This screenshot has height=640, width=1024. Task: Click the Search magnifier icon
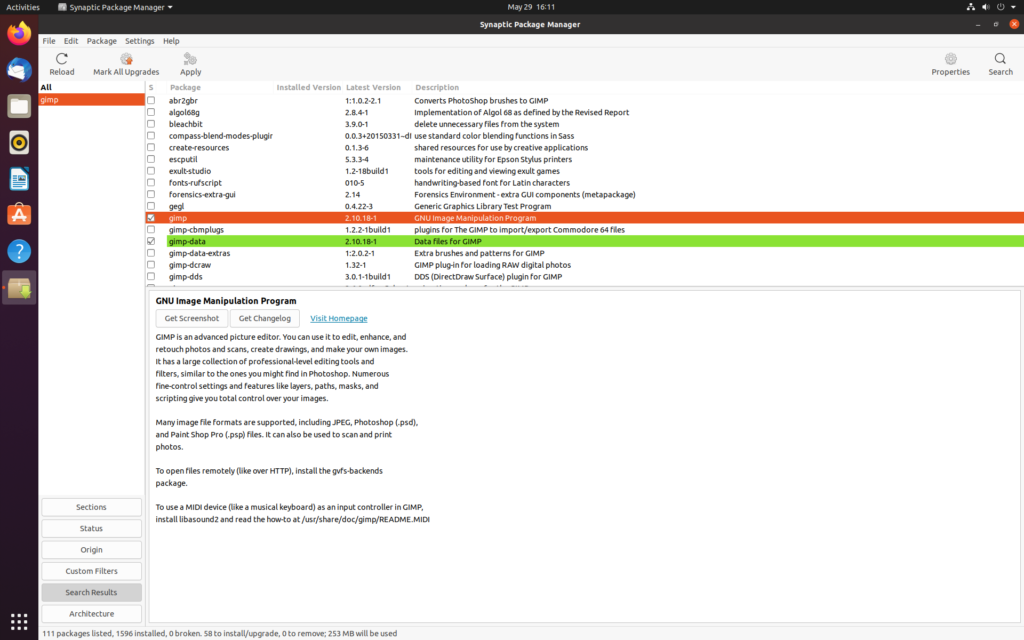coord(1000,59)
